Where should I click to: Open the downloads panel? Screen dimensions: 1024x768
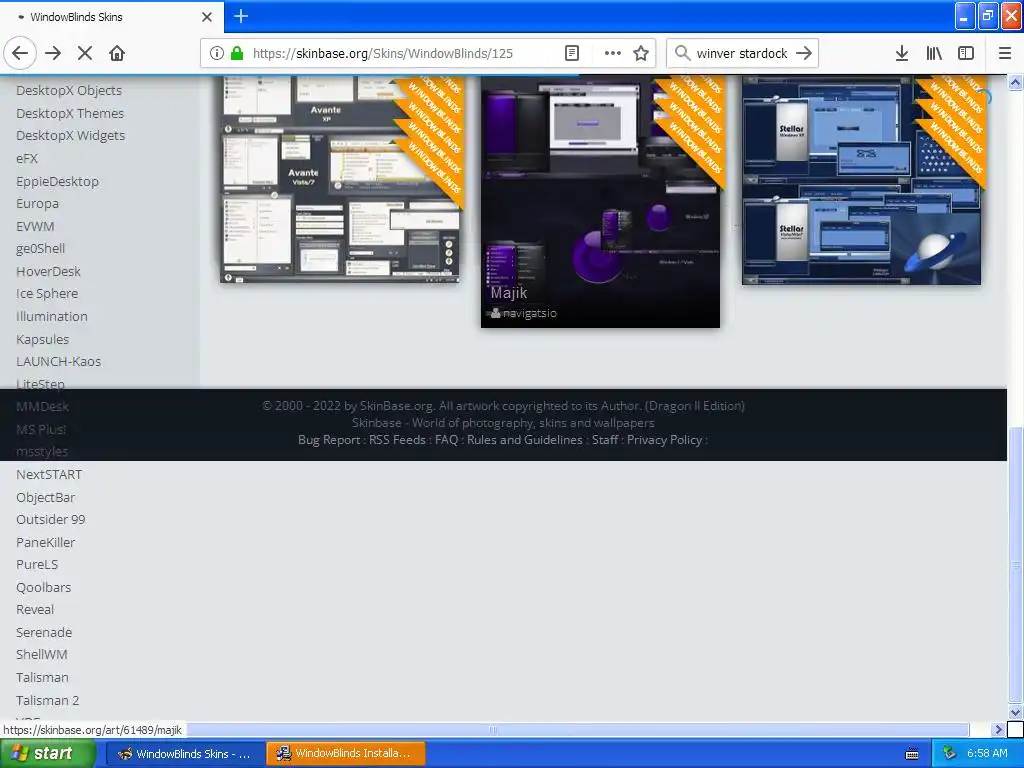tap(901, 54)
